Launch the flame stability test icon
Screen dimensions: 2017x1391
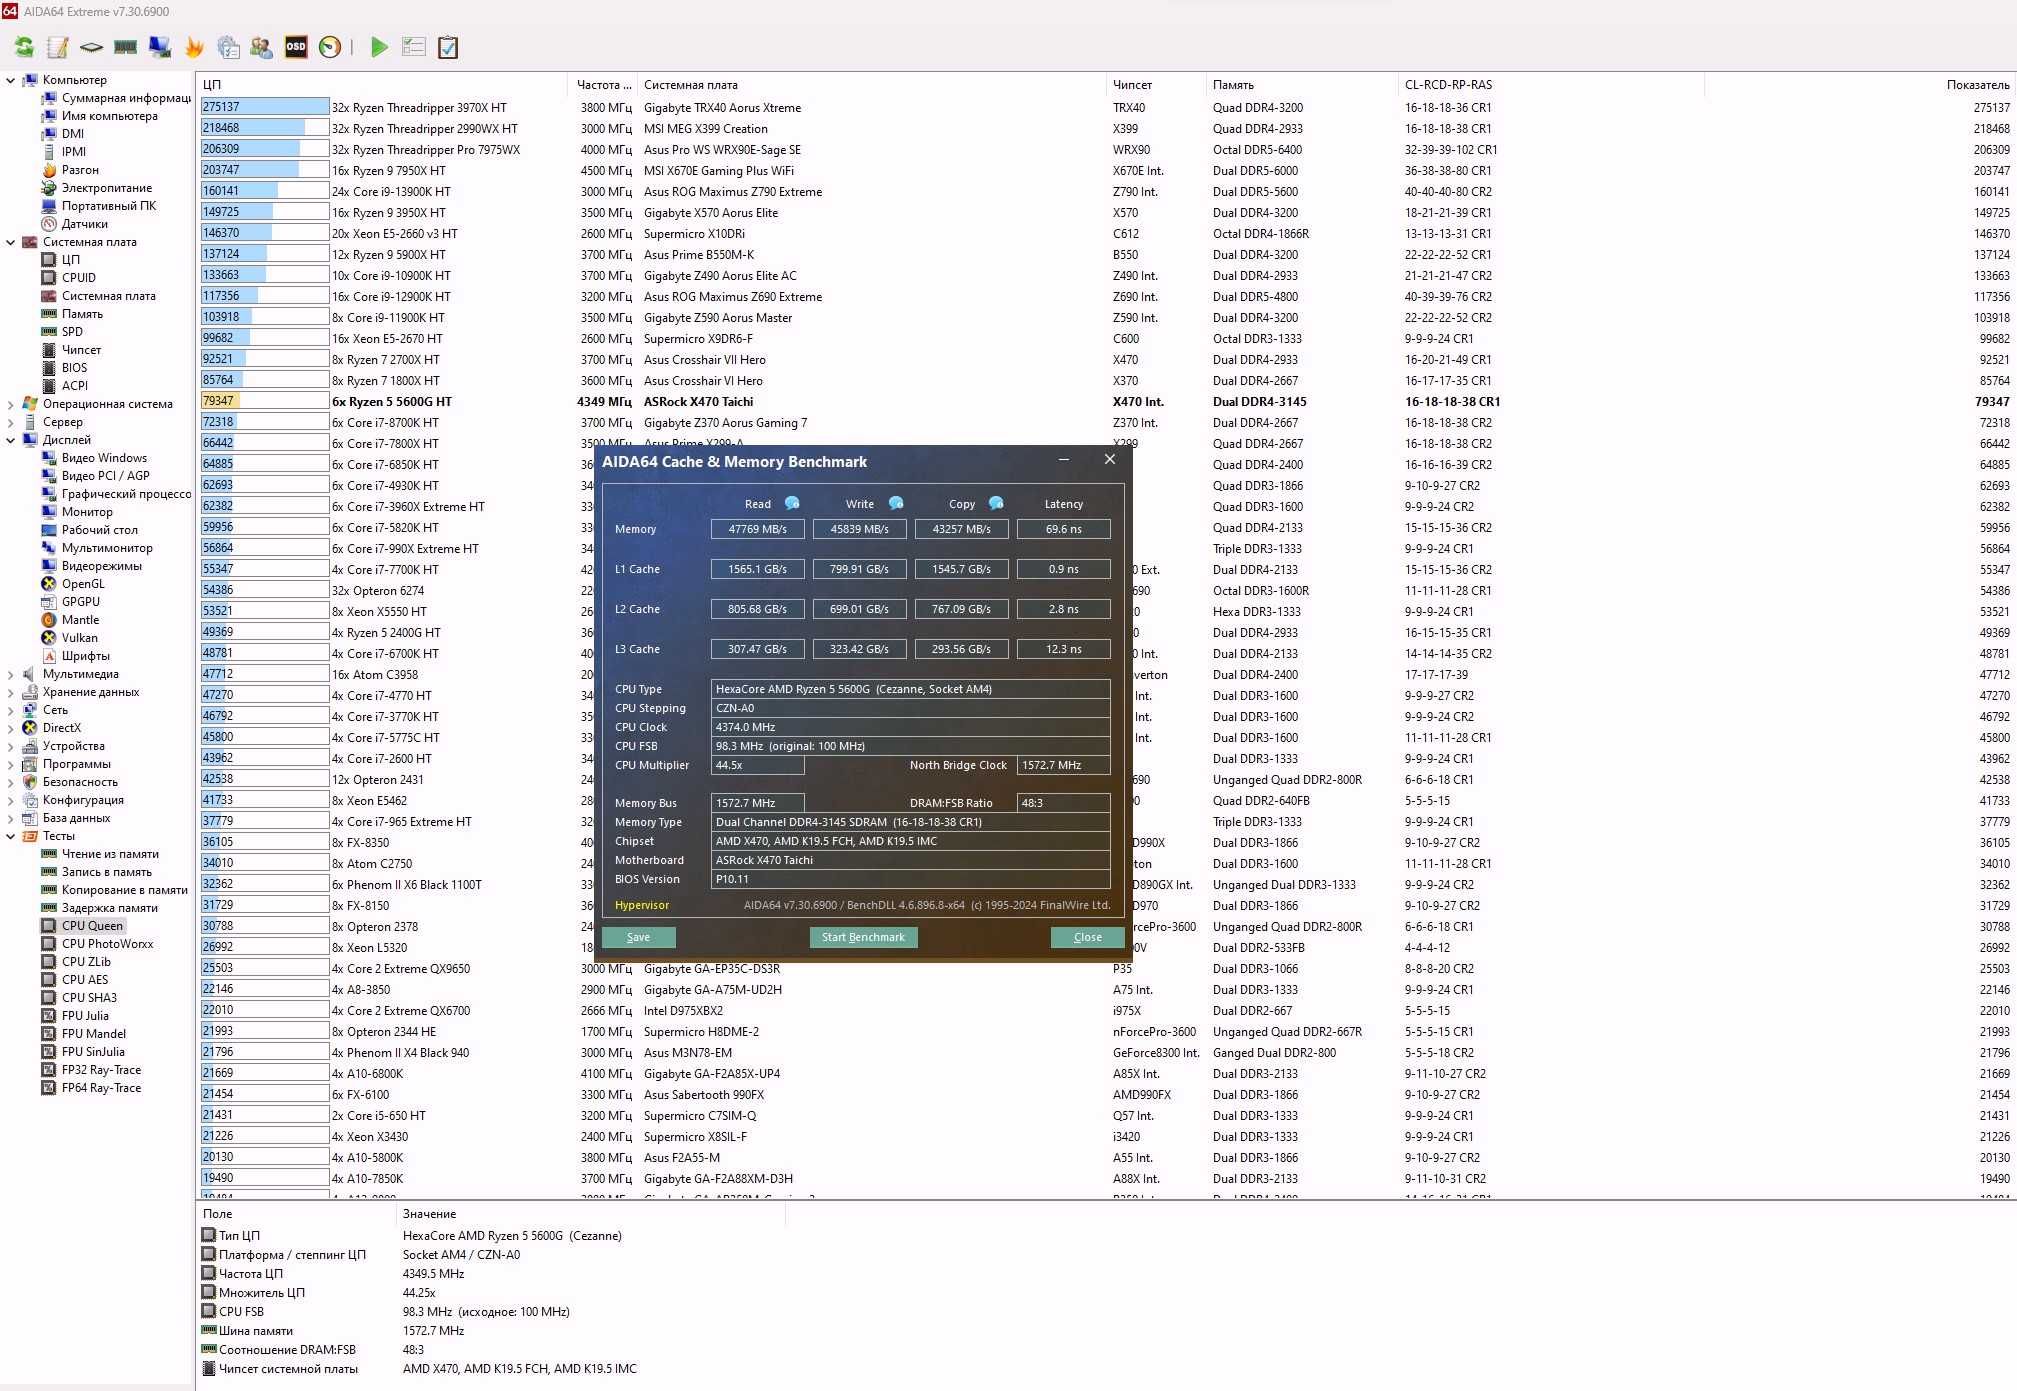click(x=194, y=47)
